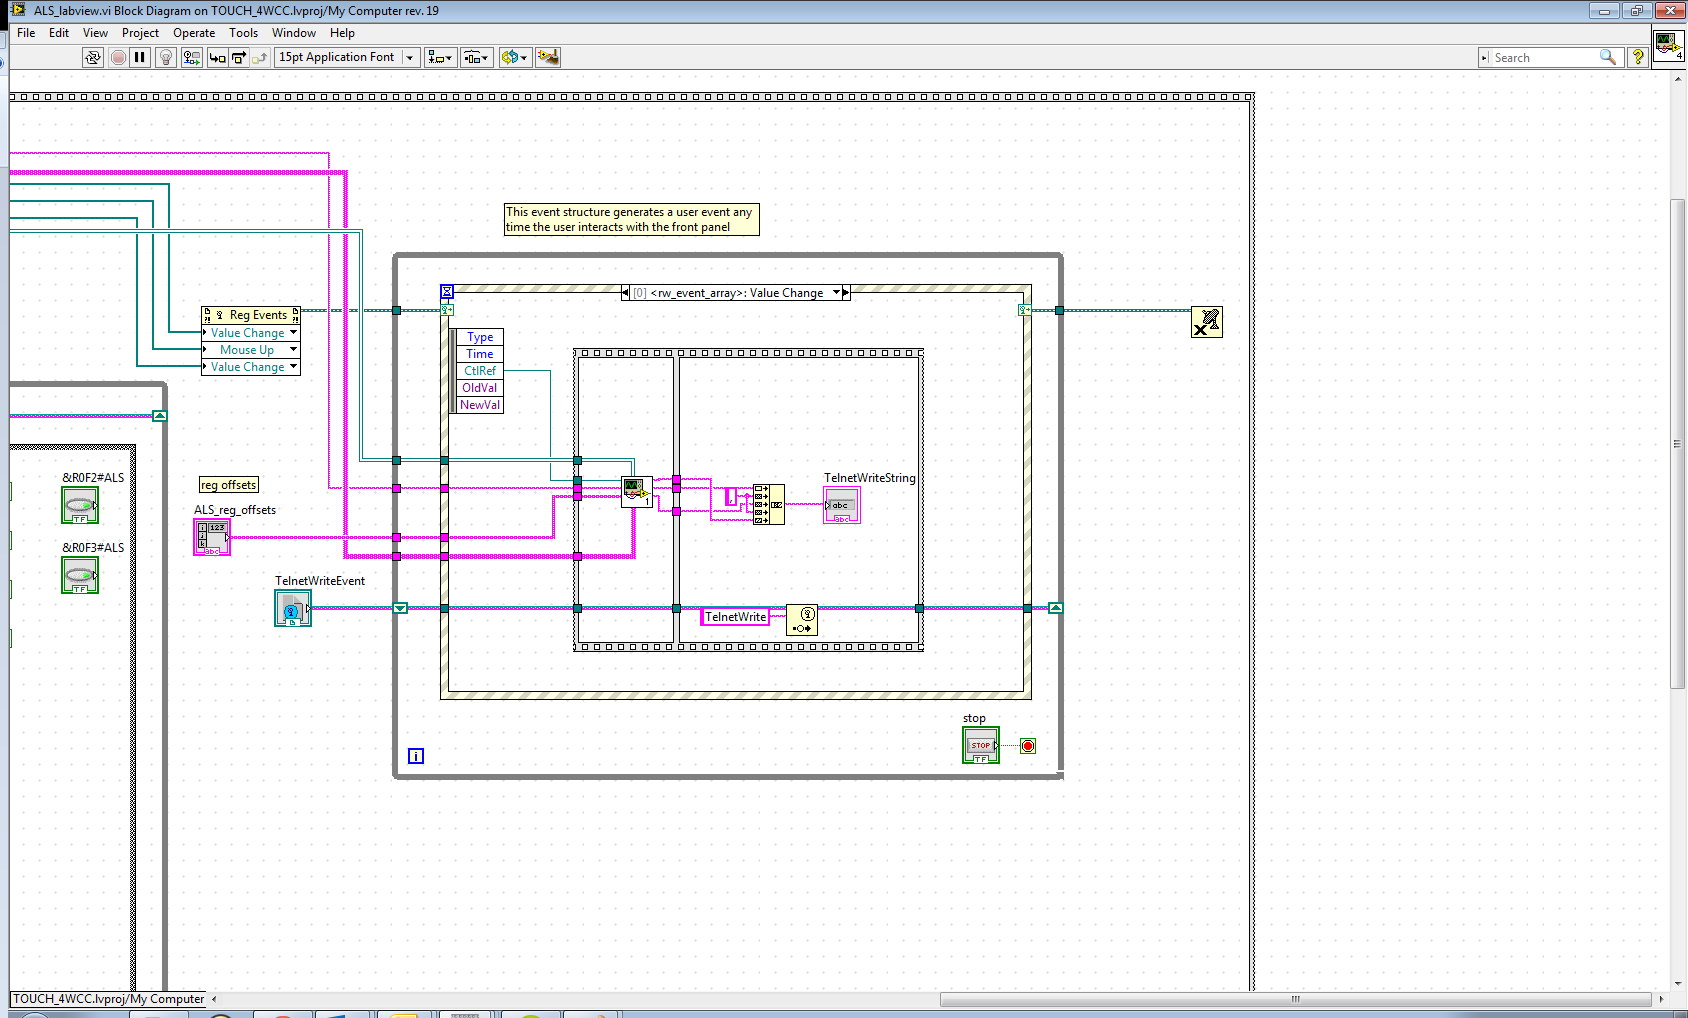
Task: Select the ALS_reg_offsets array terminal
Action: pos(212,537)
